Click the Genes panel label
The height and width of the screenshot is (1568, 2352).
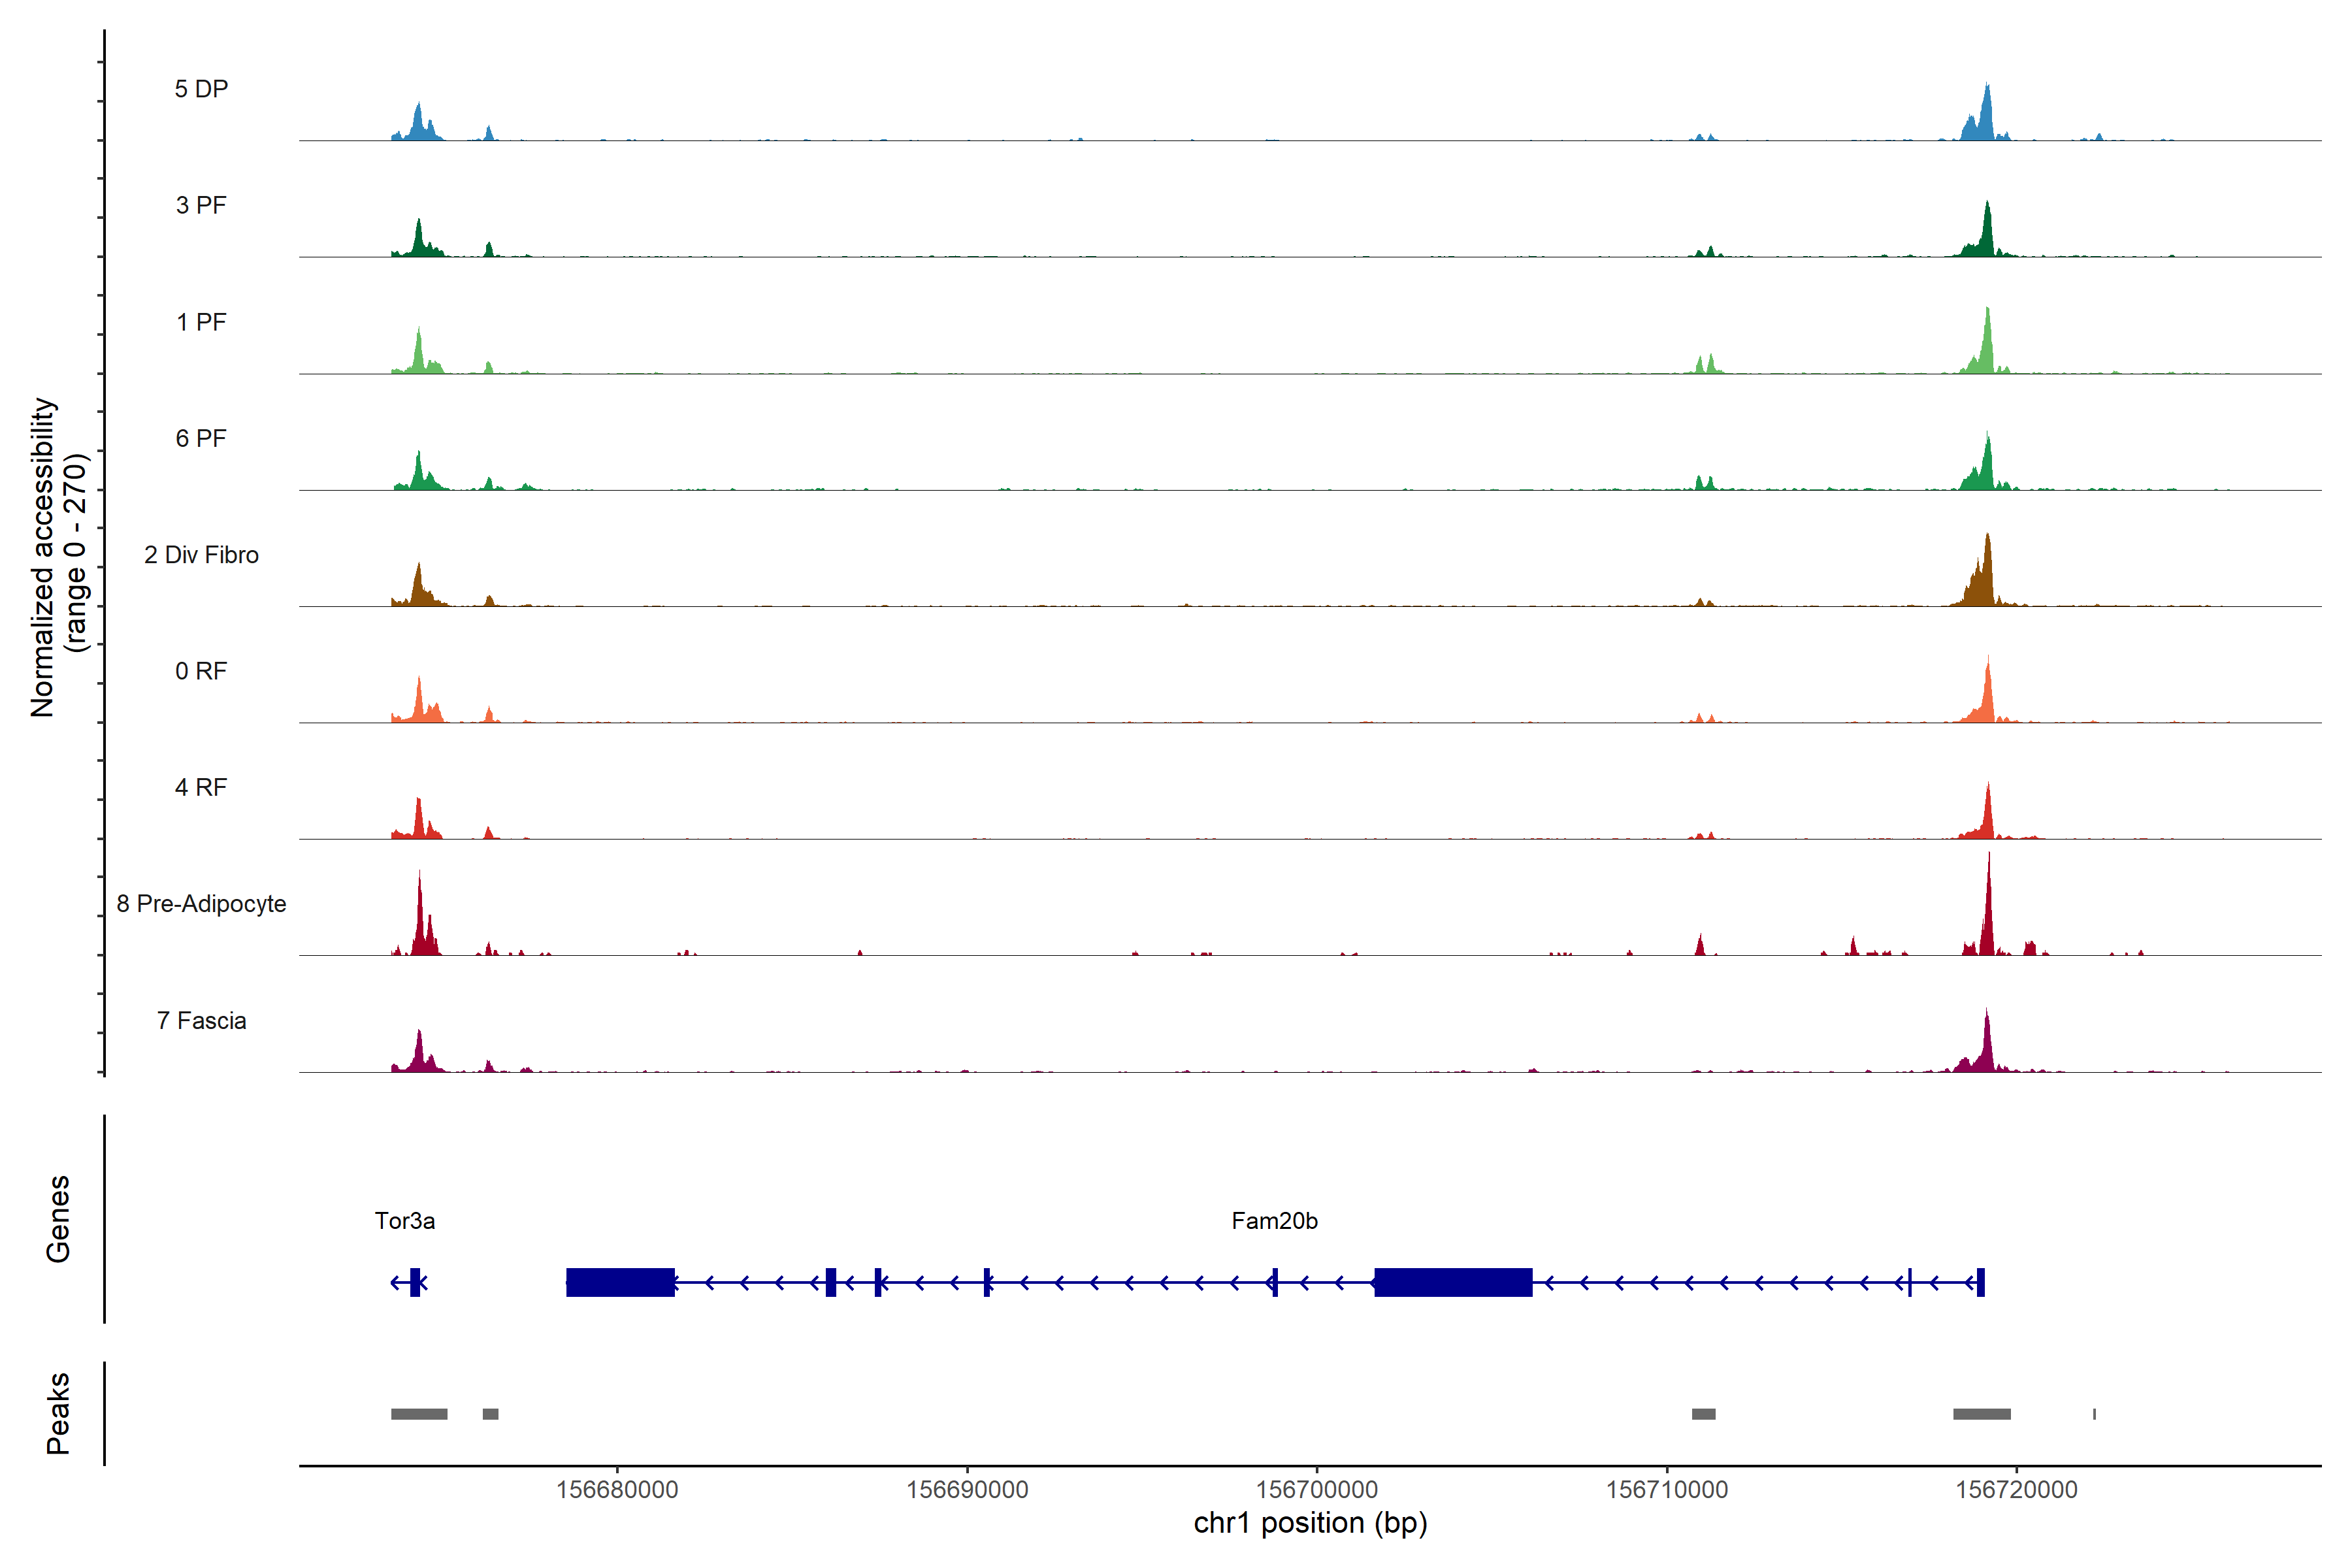[x=58, y=1218]
